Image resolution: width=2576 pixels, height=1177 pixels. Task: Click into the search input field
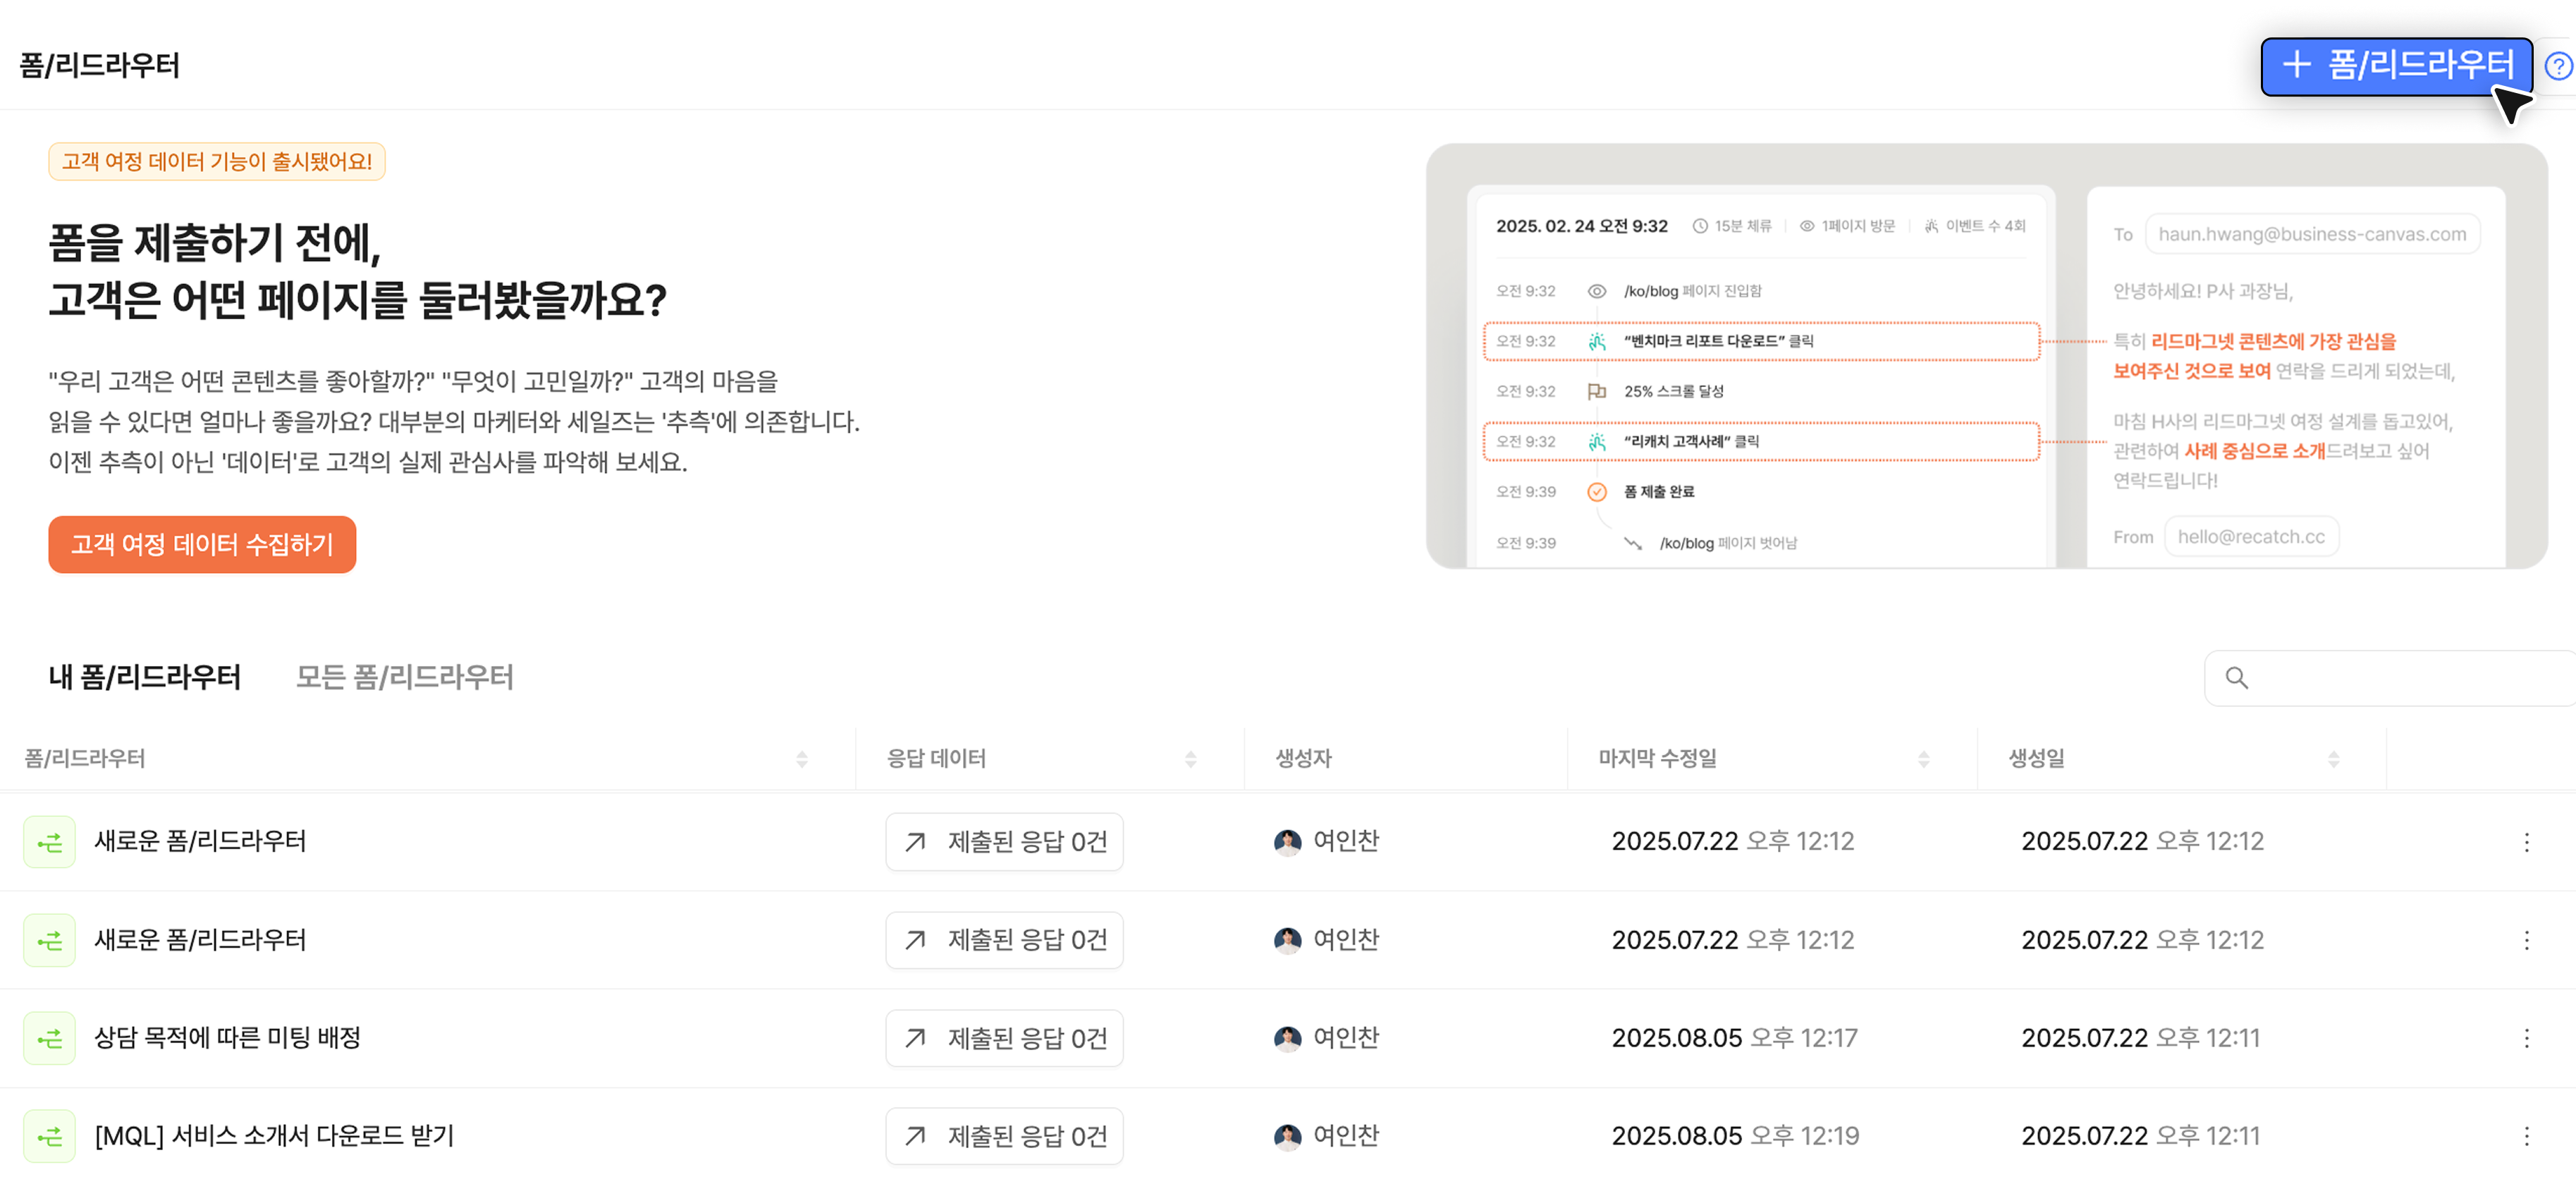pyautogui.click(x=2400, y=678)
